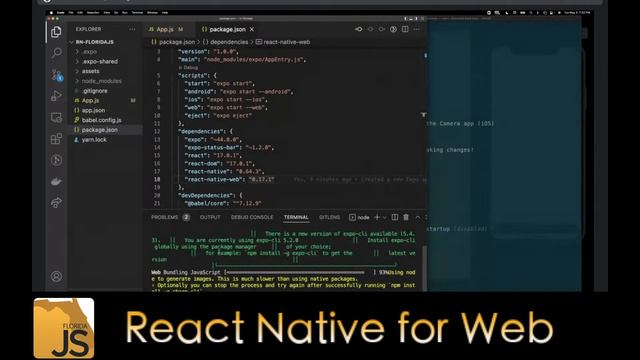Open the Accounts icon at the activity bar bottom
This screenshot has width=640, height=360.
(x=56, y=276)
